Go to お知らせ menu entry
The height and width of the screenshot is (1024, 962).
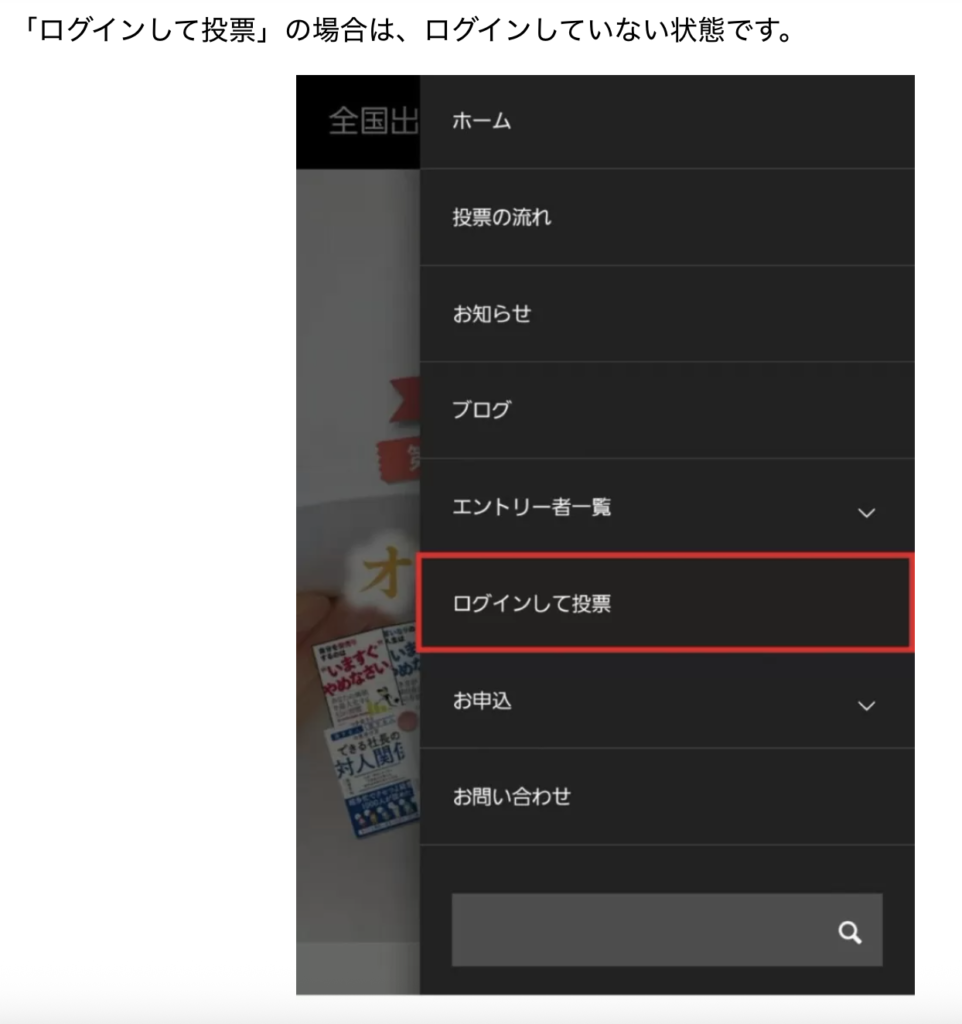click(667, 314)
